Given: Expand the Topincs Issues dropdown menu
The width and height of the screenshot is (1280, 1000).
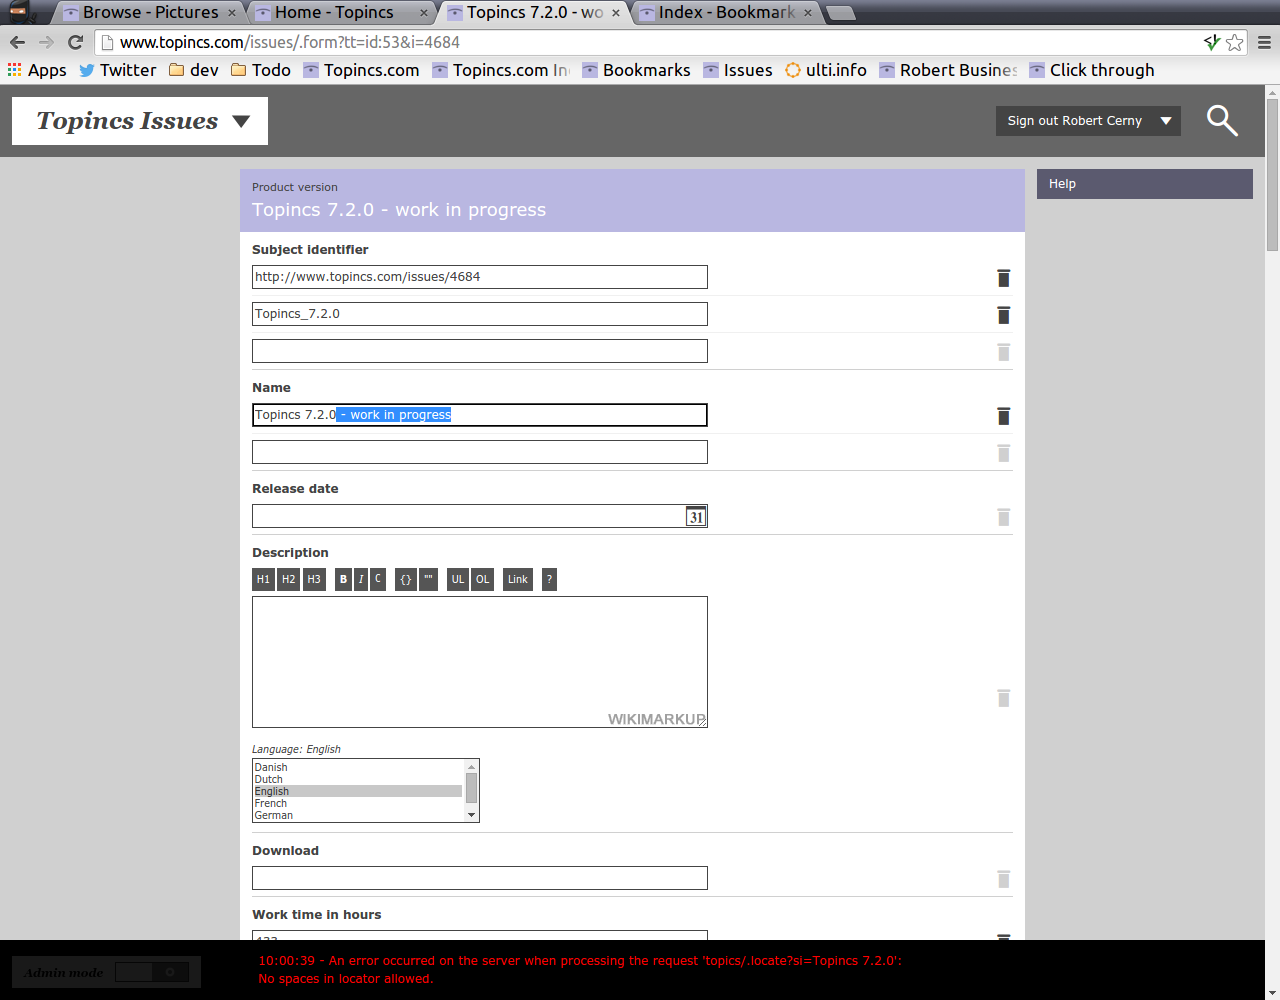Looking at the screenshot, I should click(241, 121).
